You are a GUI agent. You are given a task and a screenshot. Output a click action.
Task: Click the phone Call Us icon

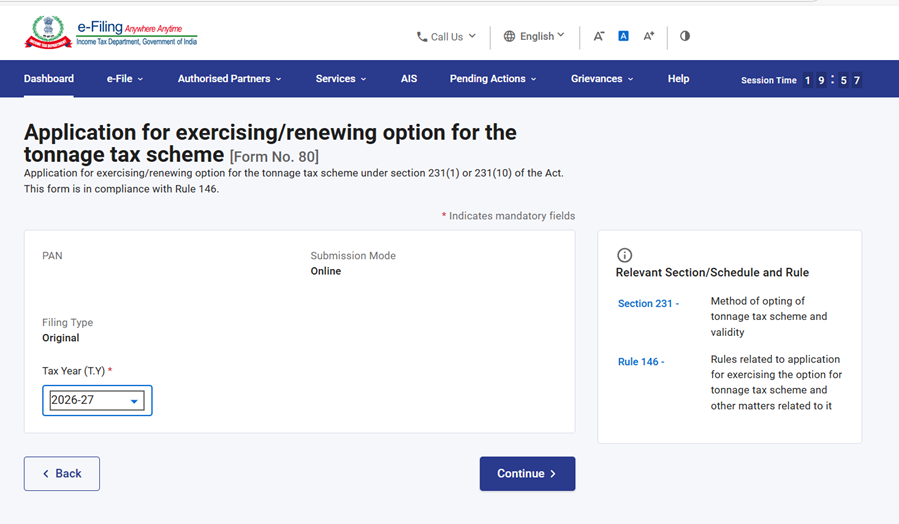422,37
